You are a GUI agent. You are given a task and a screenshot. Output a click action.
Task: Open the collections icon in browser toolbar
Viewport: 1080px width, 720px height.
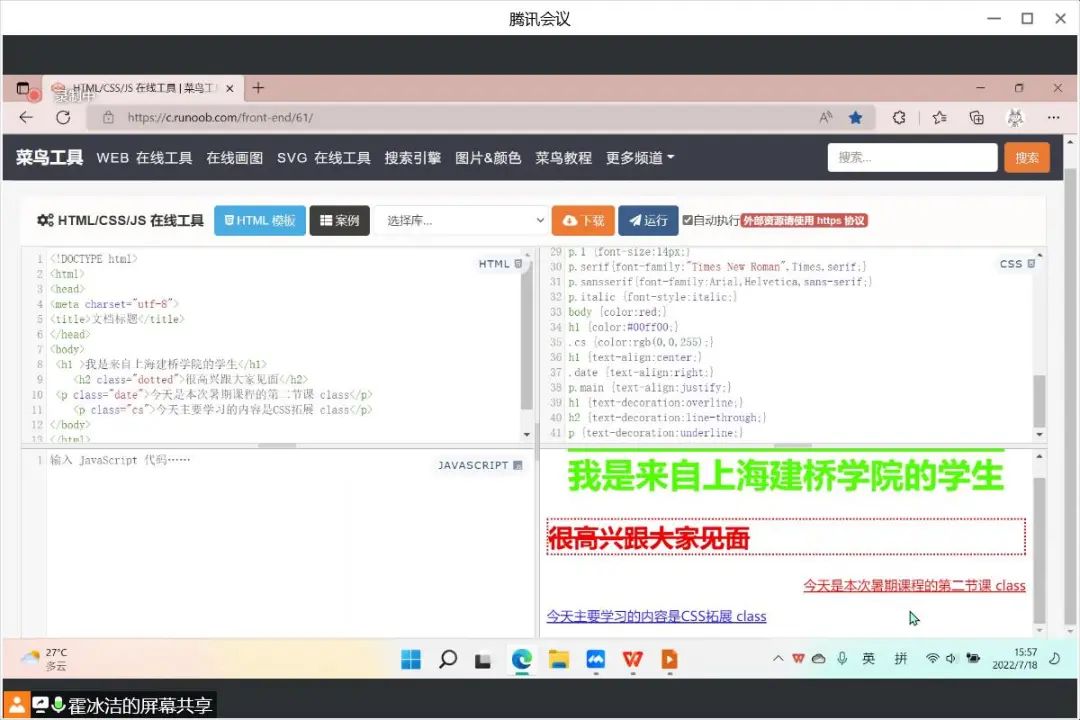point(977,118)
